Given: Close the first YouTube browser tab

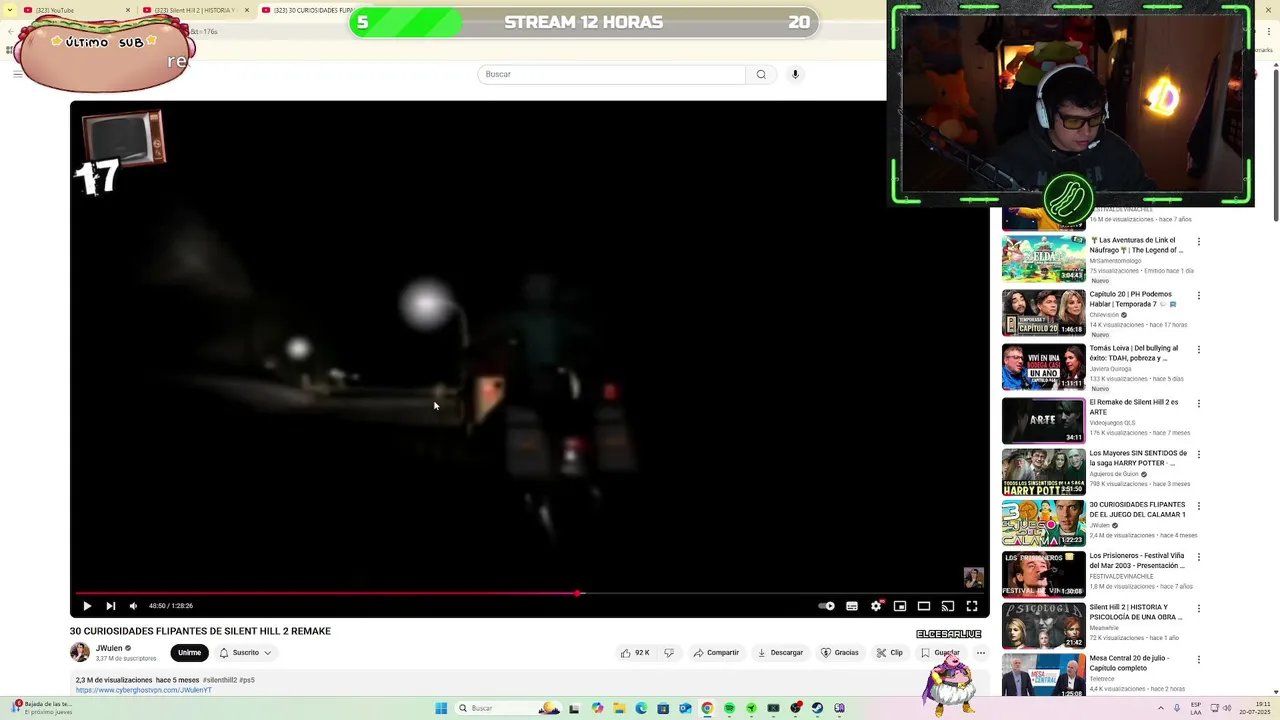Looking at the screenshot, I should point(128,10).
